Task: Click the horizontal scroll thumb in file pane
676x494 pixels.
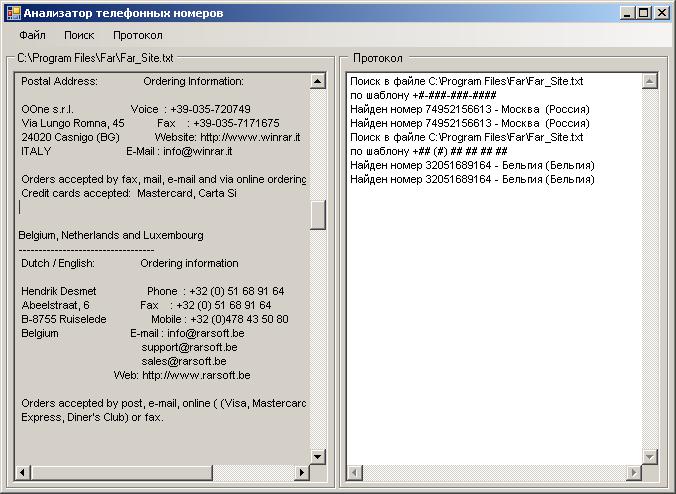Action: pos(122,472)
